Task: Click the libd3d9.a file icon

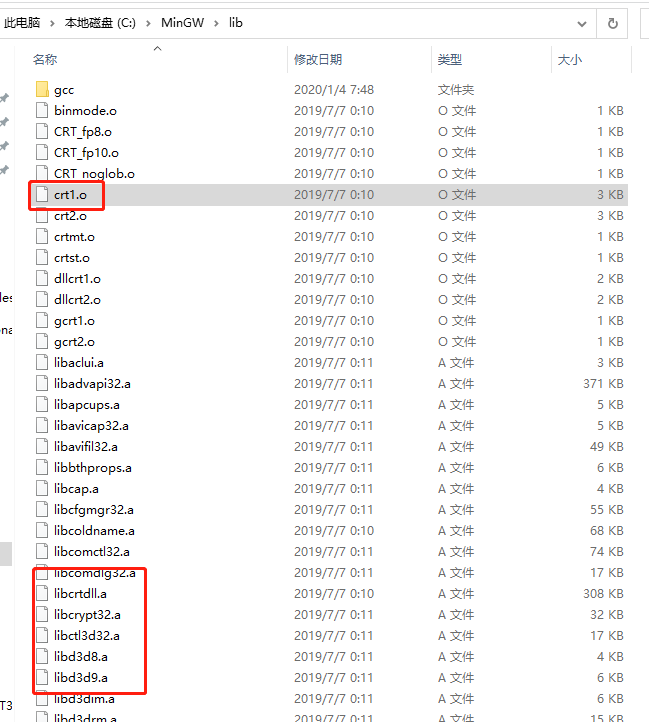Action: click(42, 678)
